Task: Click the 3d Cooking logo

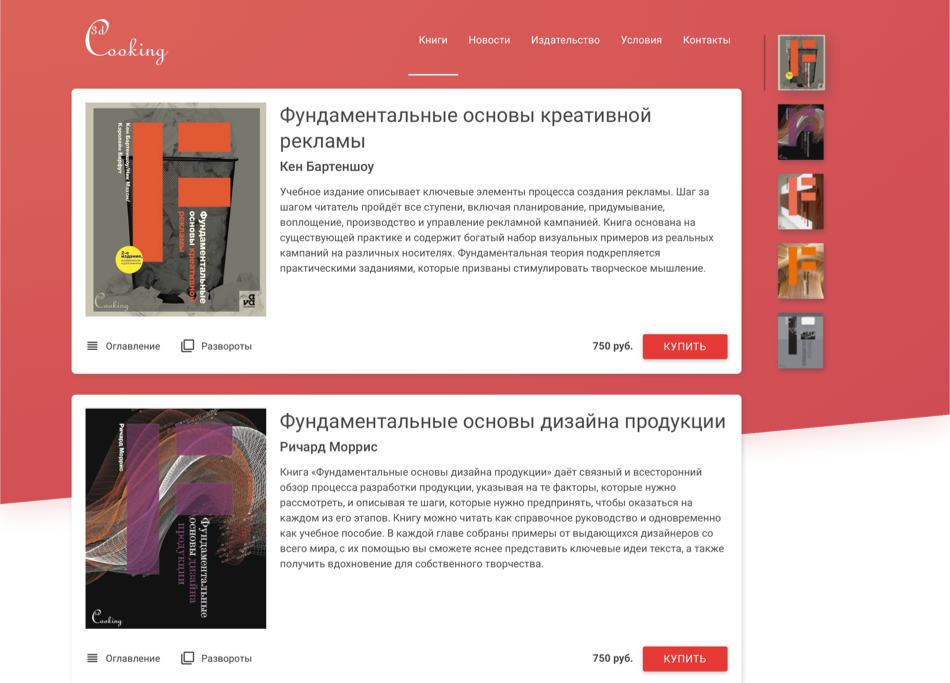Action: (126, 42)
